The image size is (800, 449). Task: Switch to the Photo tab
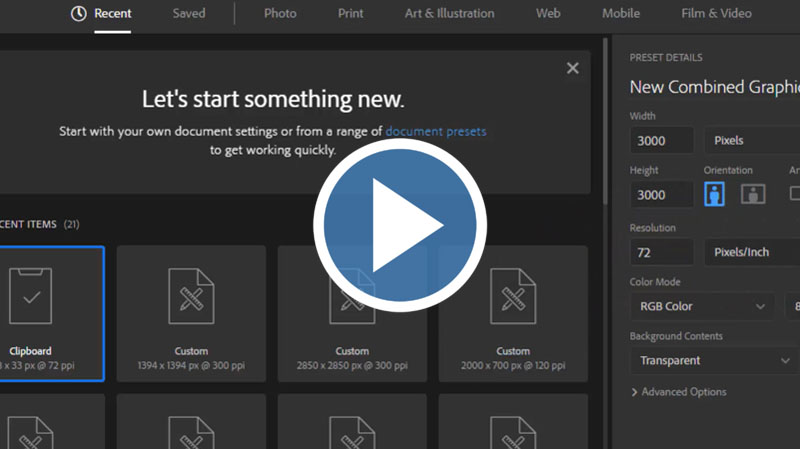click(x=280, y=14)
